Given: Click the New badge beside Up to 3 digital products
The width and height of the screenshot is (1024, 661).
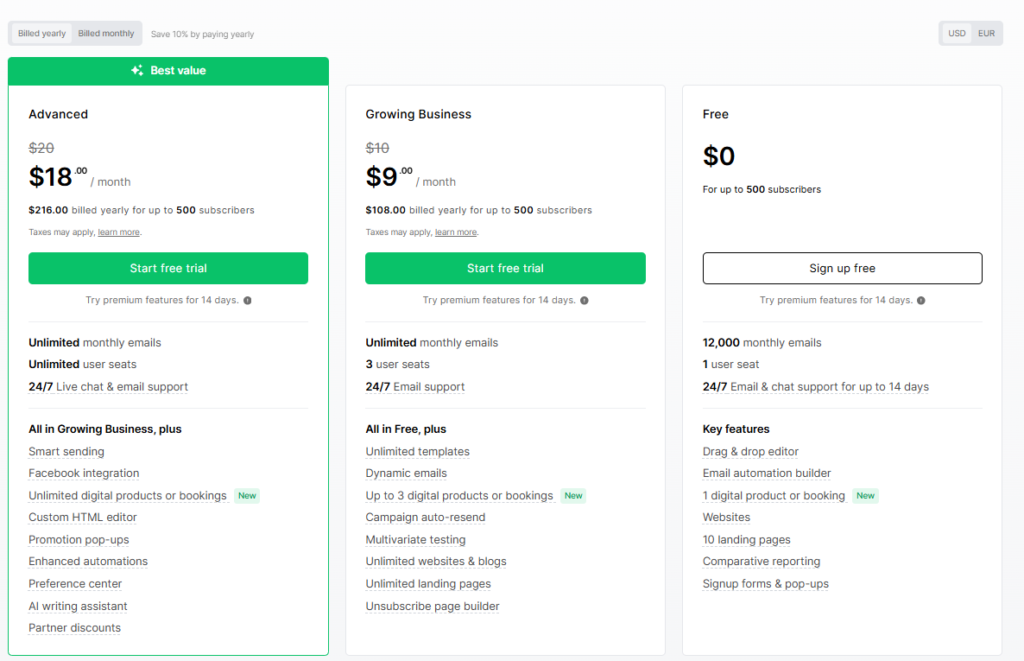Looking at the screenshot, I should click(x=573, y=496).
